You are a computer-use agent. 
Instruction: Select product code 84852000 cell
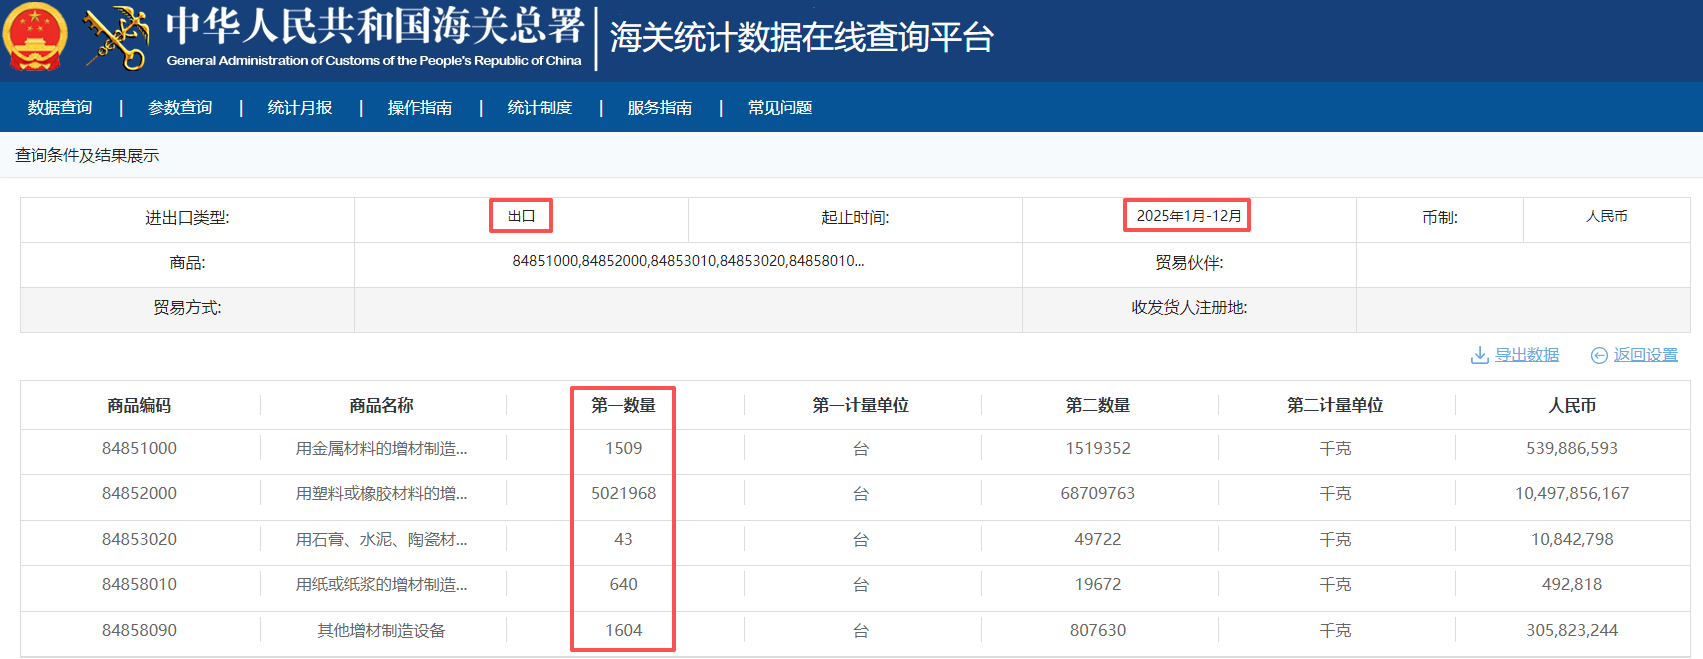[x=139, y=493]
